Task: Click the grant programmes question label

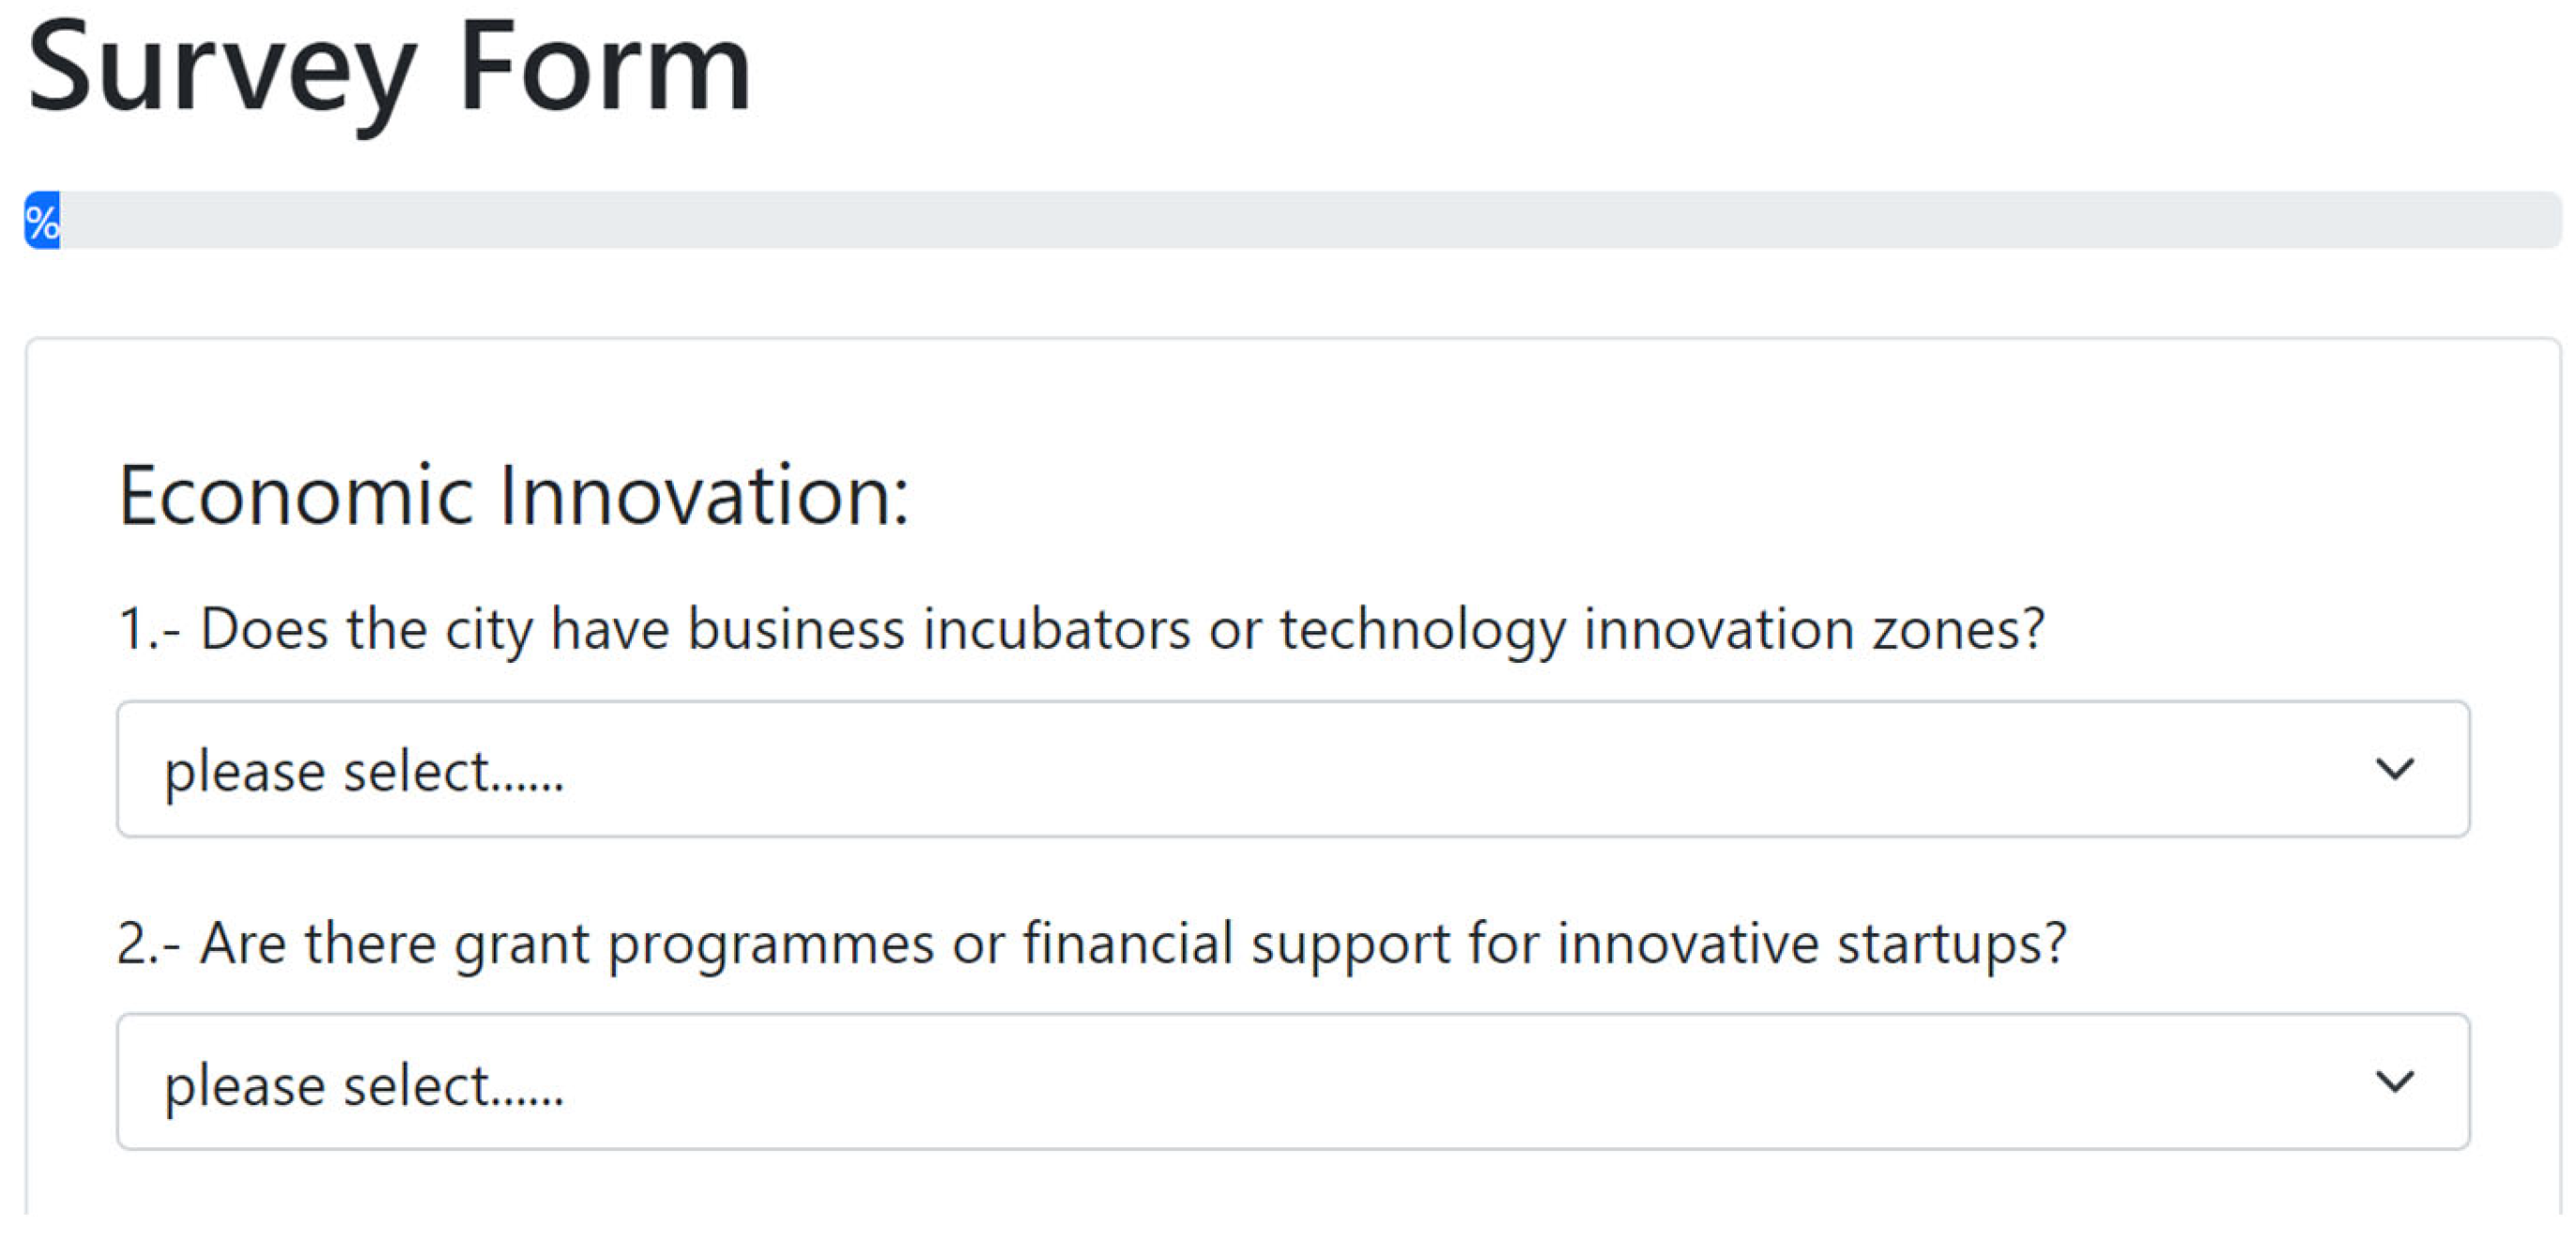Action: click(1091, 943)
